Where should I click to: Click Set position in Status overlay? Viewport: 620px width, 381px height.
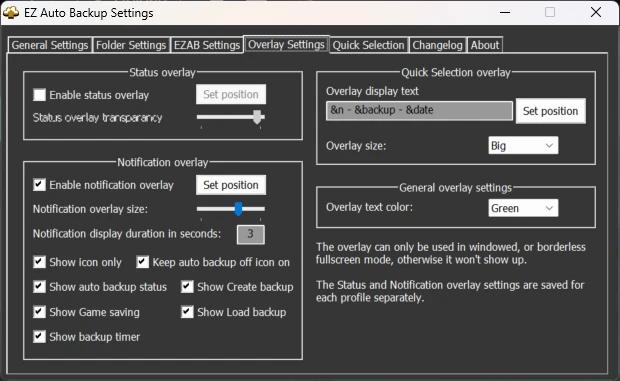click(231, 94)
